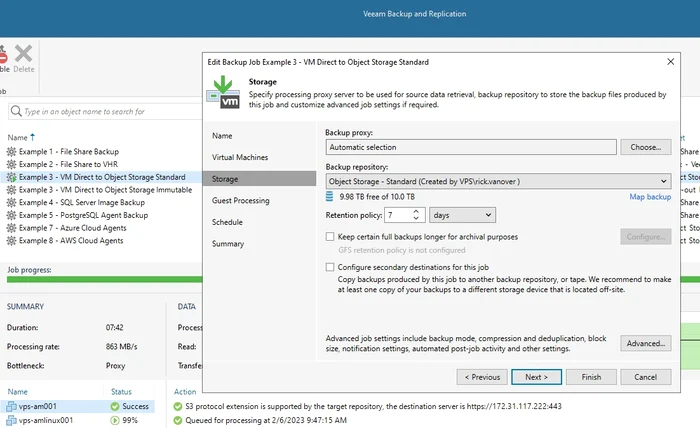Viewport: 700px width, 428px height.
Task: Click the VM icon beside vps-am001
Action: coord(12,406)
